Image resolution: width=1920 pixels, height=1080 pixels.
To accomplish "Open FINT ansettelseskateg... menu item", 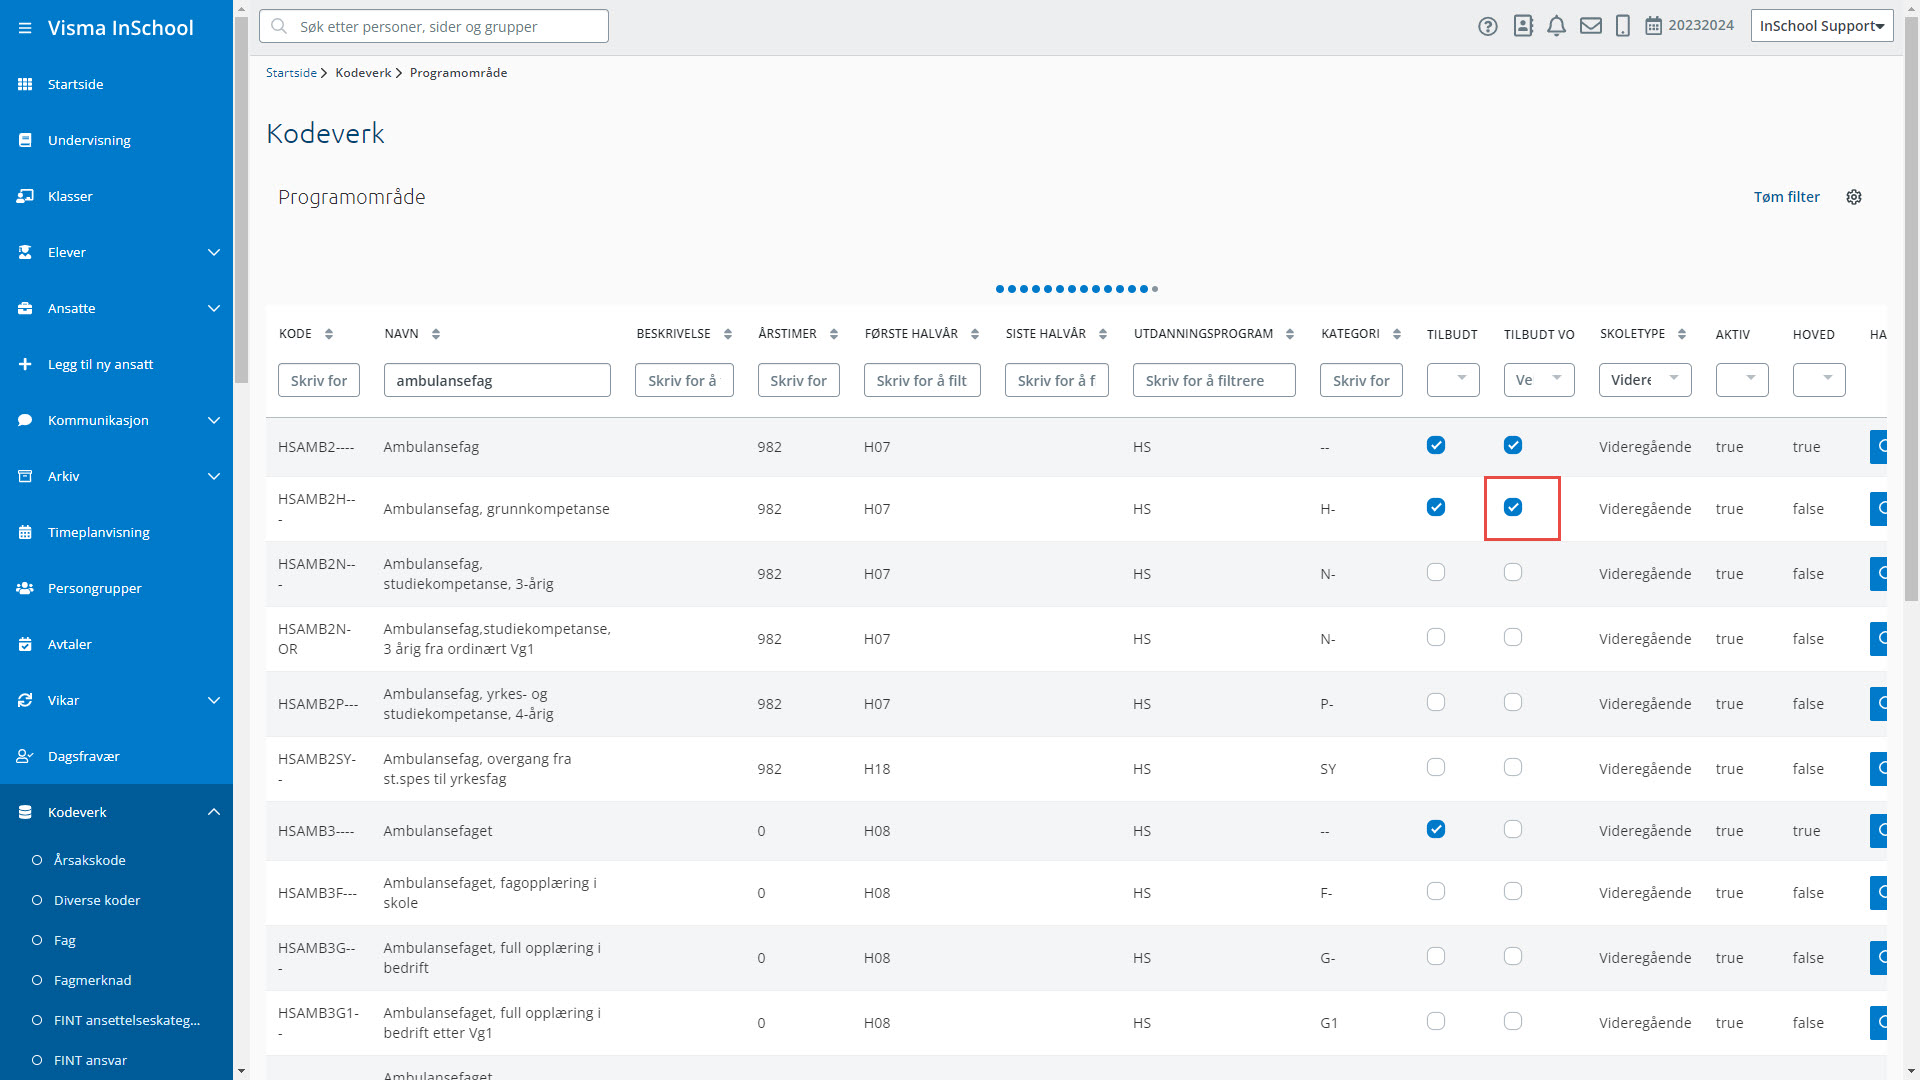I will tap(127, 1020).
